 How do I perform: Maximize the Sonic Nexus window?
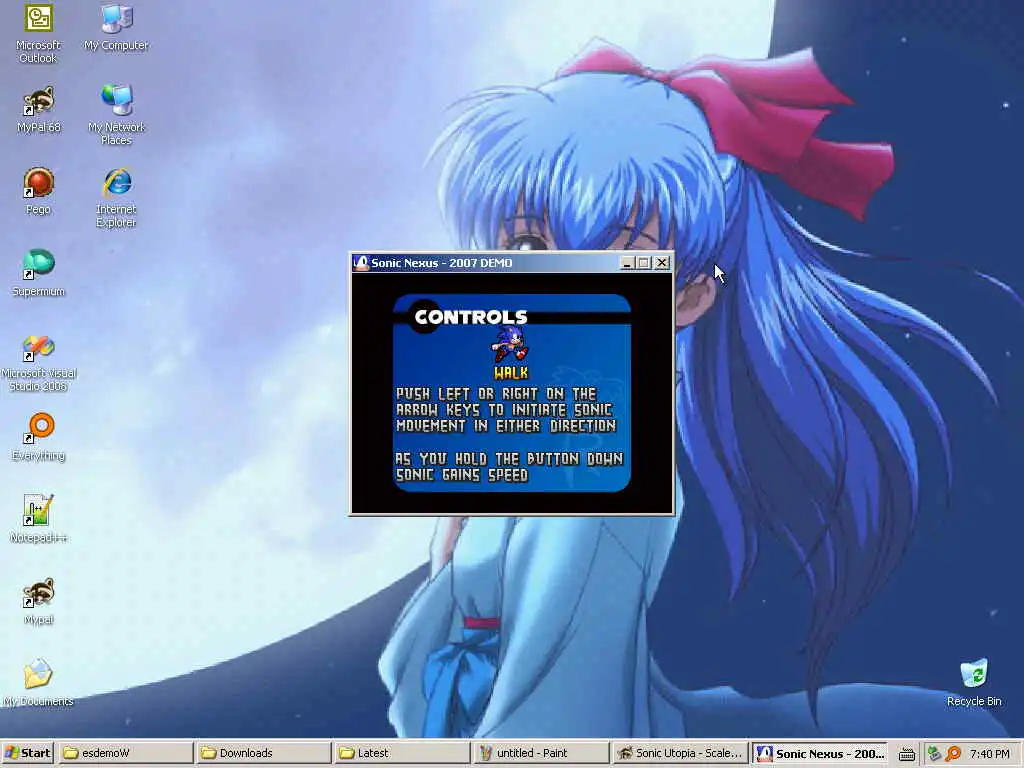coord(643,263)
